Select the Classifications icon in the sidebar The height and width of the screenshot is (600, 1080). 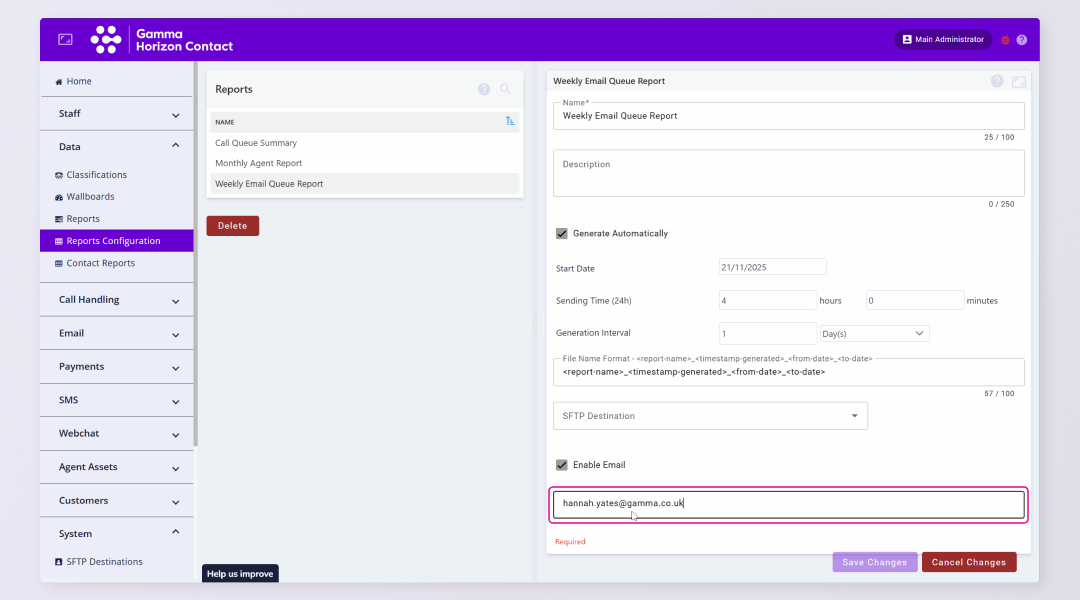[58, 174]
